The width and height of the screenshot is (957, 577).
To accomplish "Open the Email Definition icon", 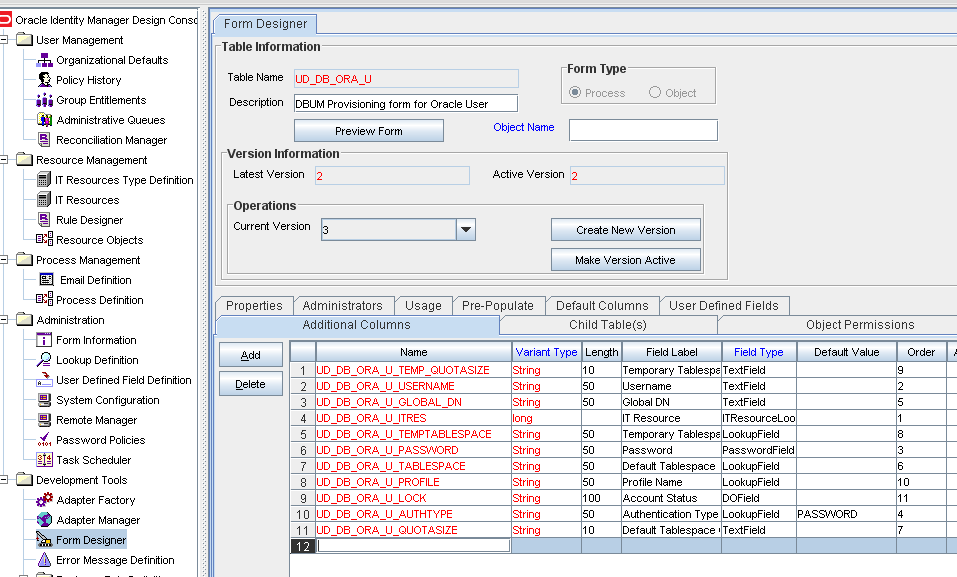I will click(x=46, y=280).
